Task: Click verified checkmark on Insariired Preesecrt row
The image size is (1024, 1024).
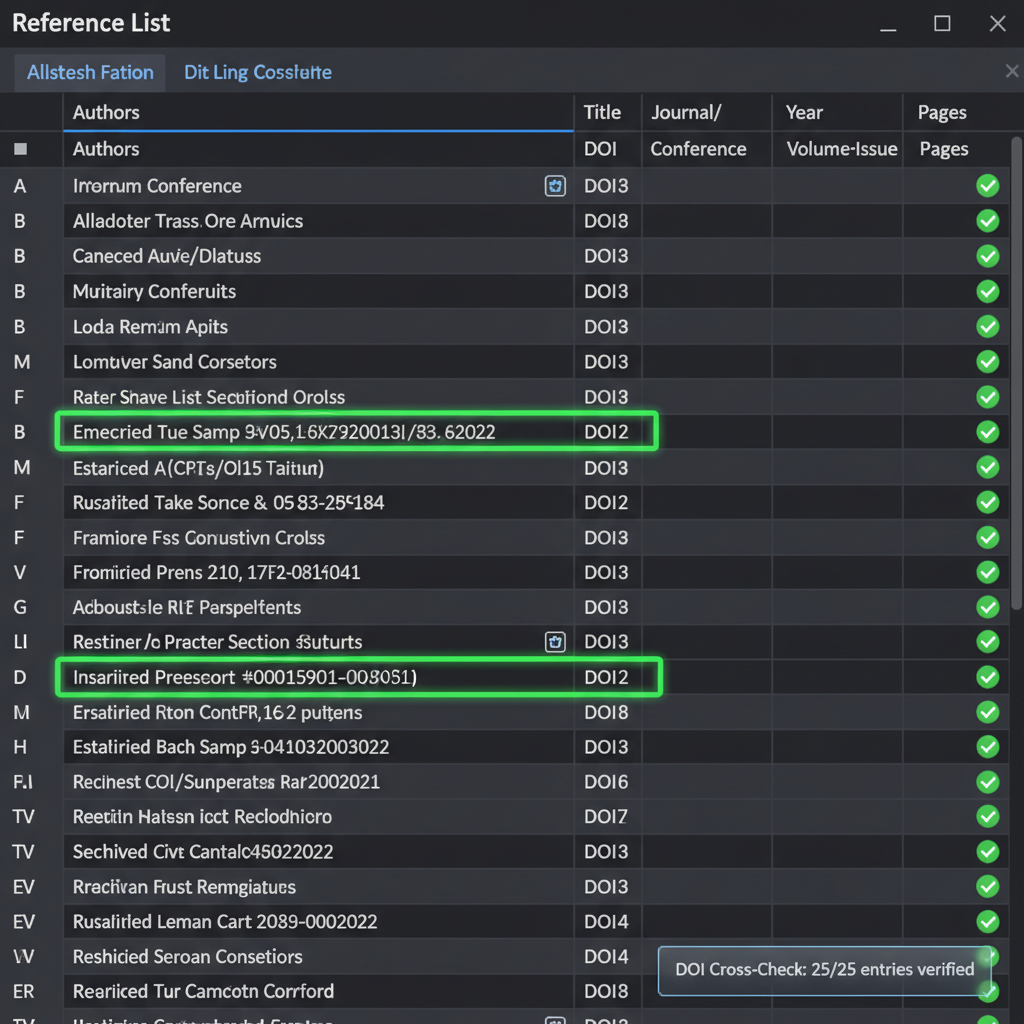Action: (987, 677)
